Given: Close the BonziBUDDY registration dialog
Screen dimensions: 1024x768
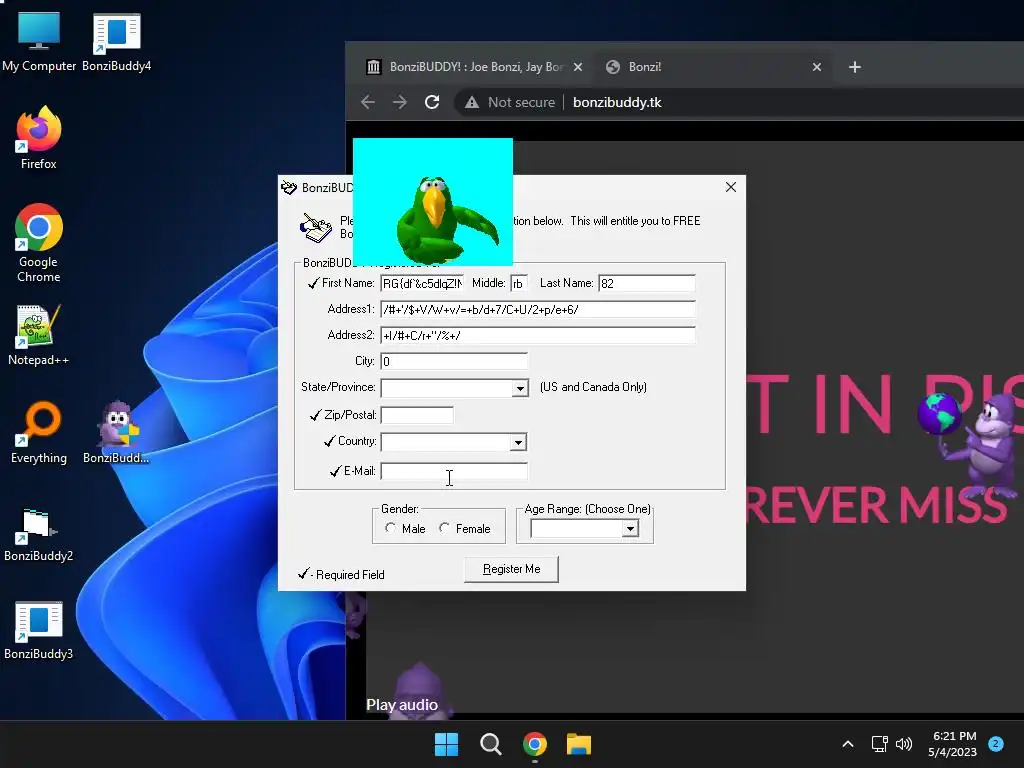Looking at the screenshot, I should (731, 187).
